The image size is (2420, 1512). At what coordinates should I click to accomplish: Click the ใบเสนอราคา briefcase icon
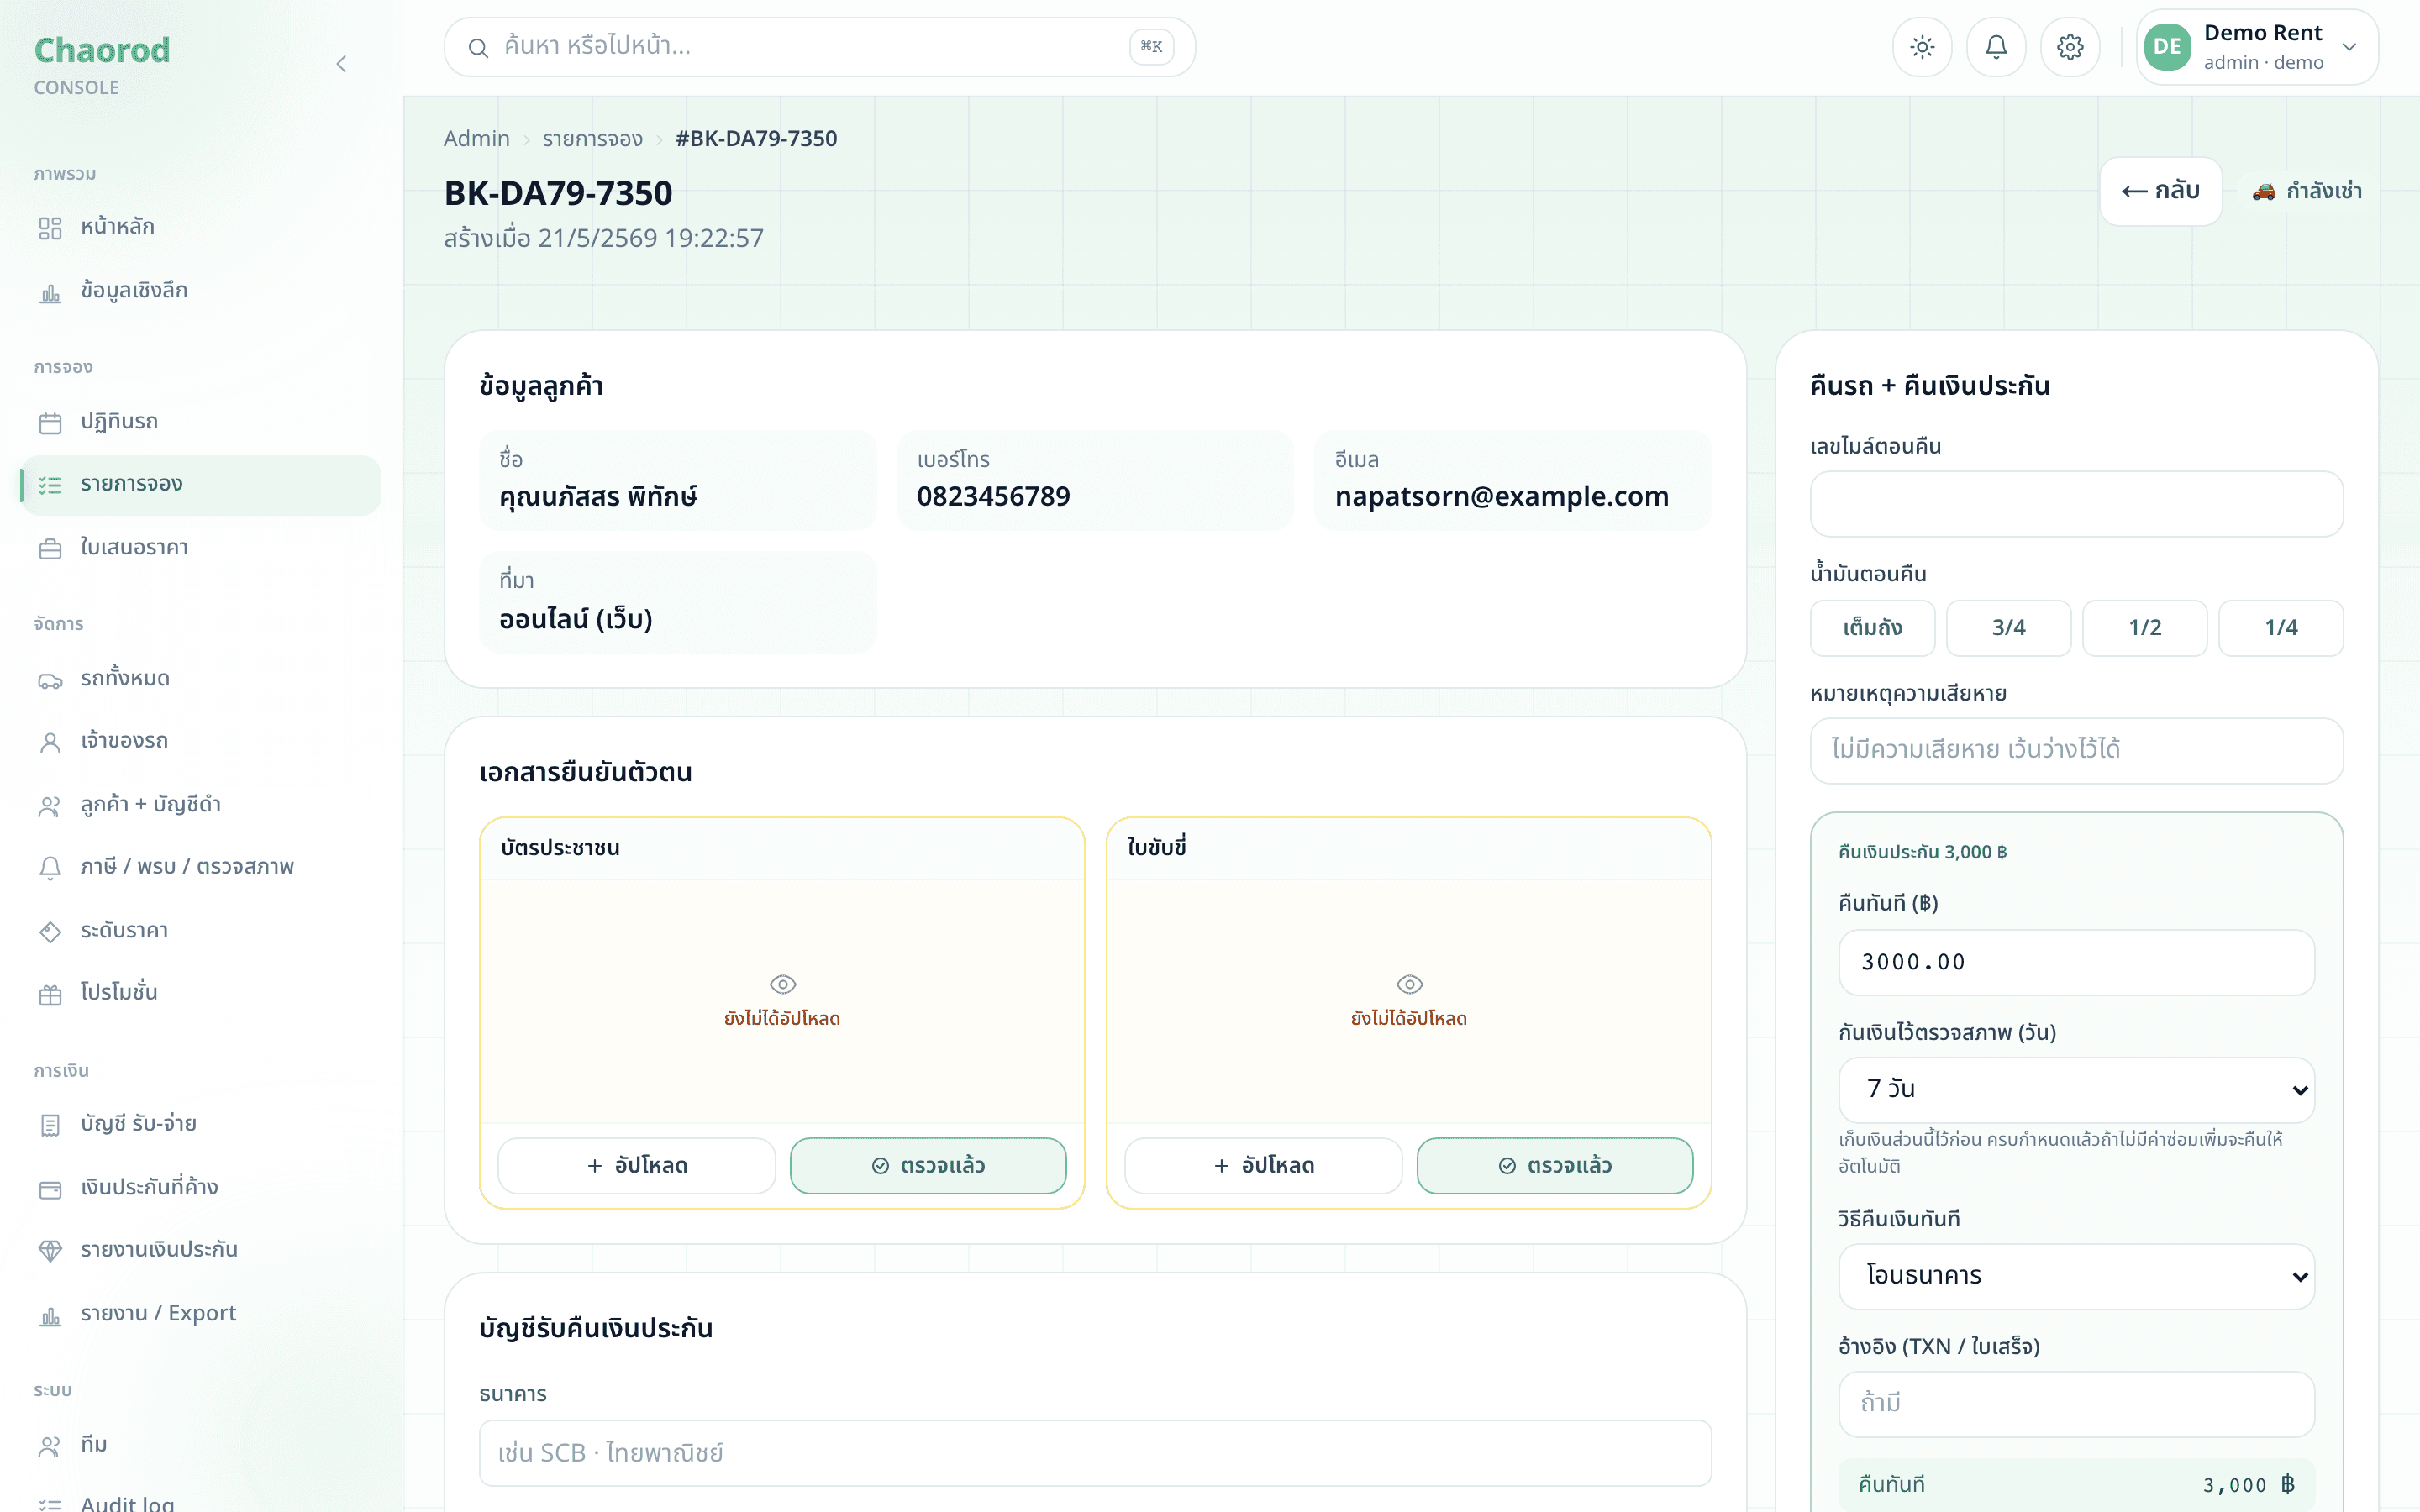pos(50,549)
